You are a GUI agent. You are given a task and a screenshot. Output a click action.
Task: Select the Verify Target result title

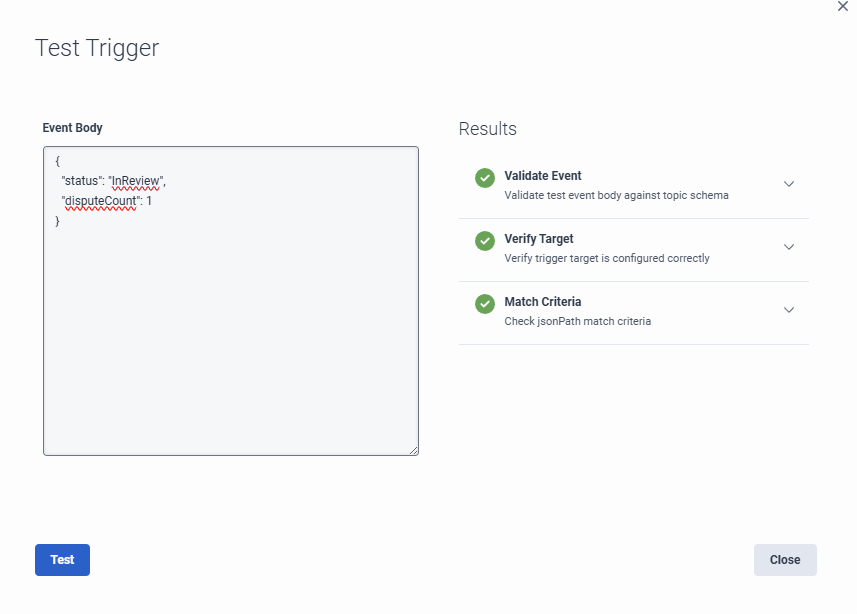coord(538,239)
